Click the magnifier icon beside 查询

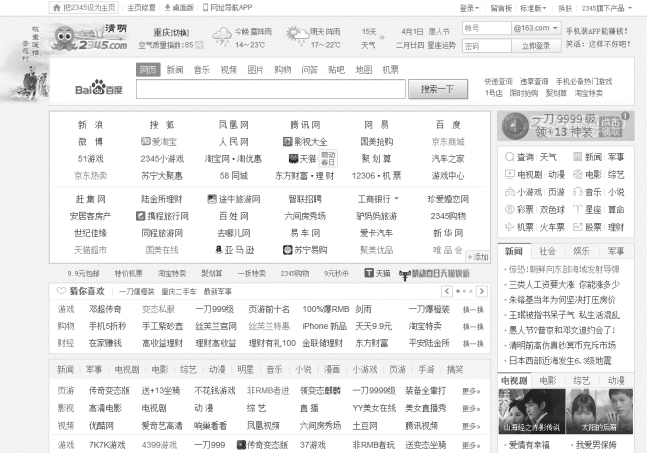tap(510, 157)
